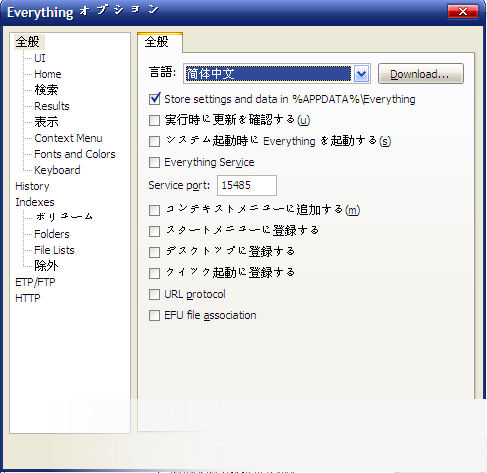Enable EFU file association checkbox
Viewport: 487px width, 473px height.
click(x=154, y=316)
